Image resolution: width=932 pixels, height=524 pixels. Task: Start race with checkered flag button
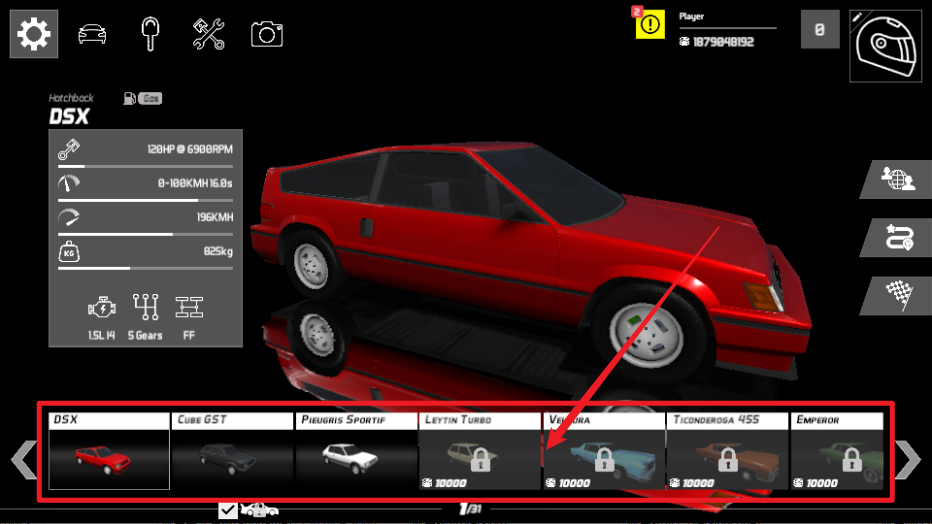click(894, 295)
